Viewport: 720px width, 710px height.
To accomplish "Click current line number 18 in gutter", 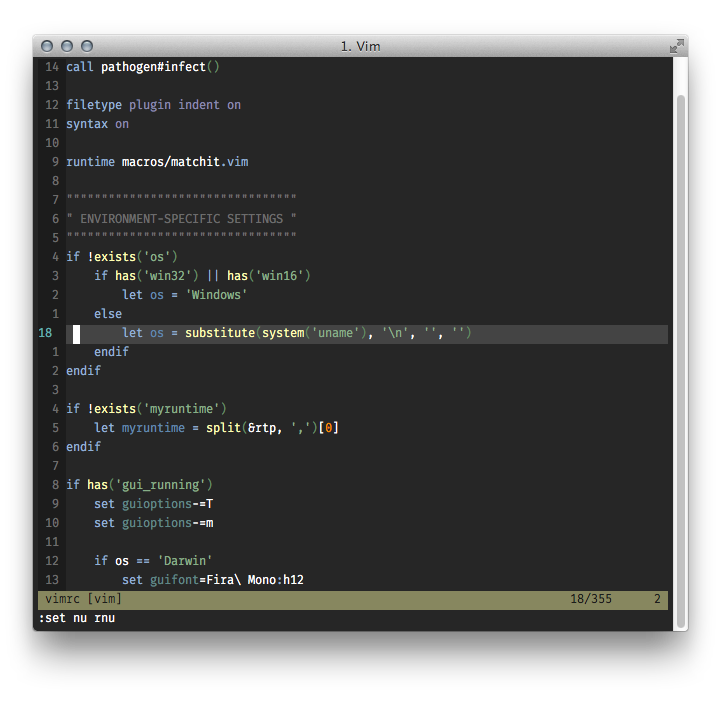I will click(45, 333).
